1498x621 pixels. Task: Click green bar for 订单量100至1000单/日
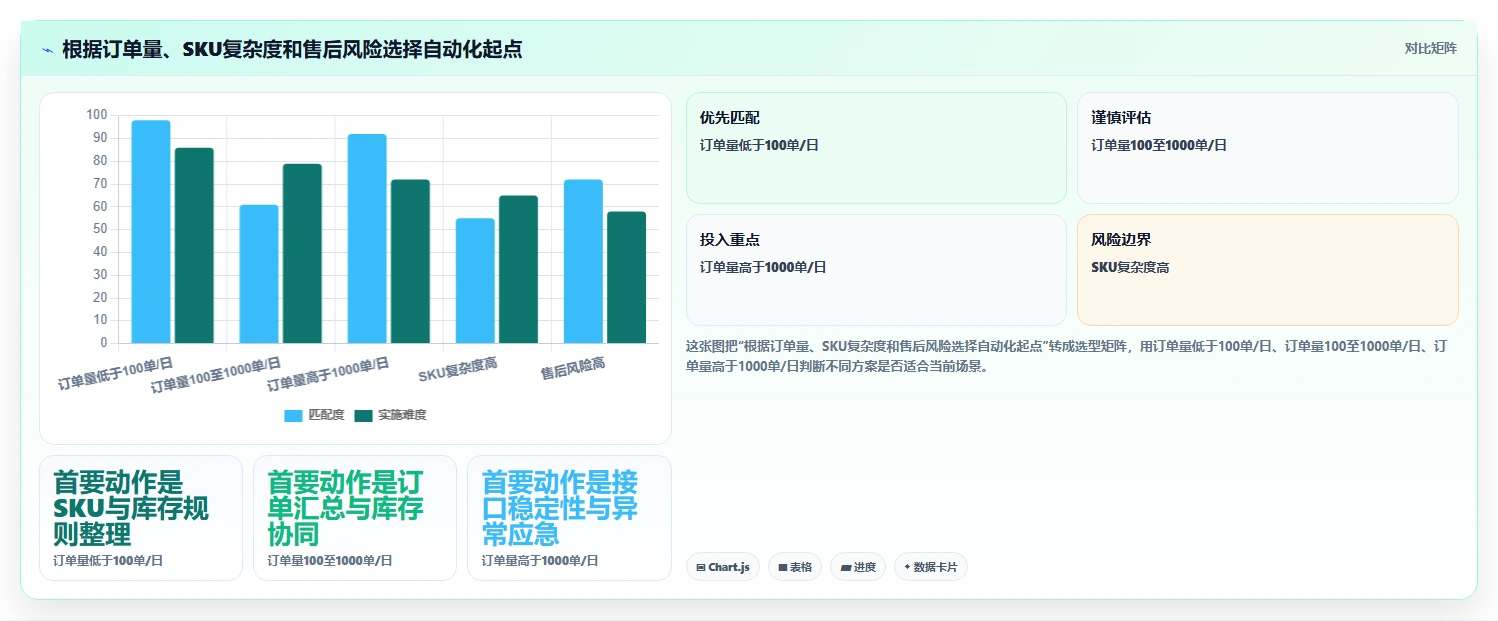(x=302, y=253)
